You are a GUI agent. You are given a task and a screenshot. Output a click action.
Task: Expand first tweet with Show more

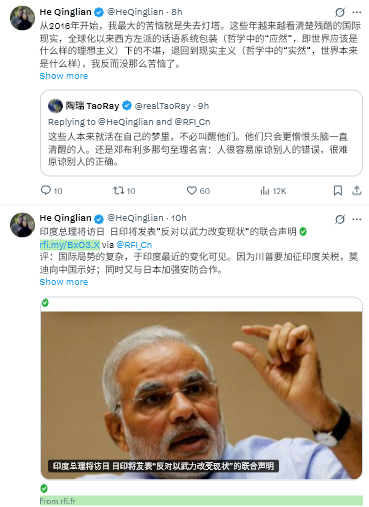pos(64,76)
